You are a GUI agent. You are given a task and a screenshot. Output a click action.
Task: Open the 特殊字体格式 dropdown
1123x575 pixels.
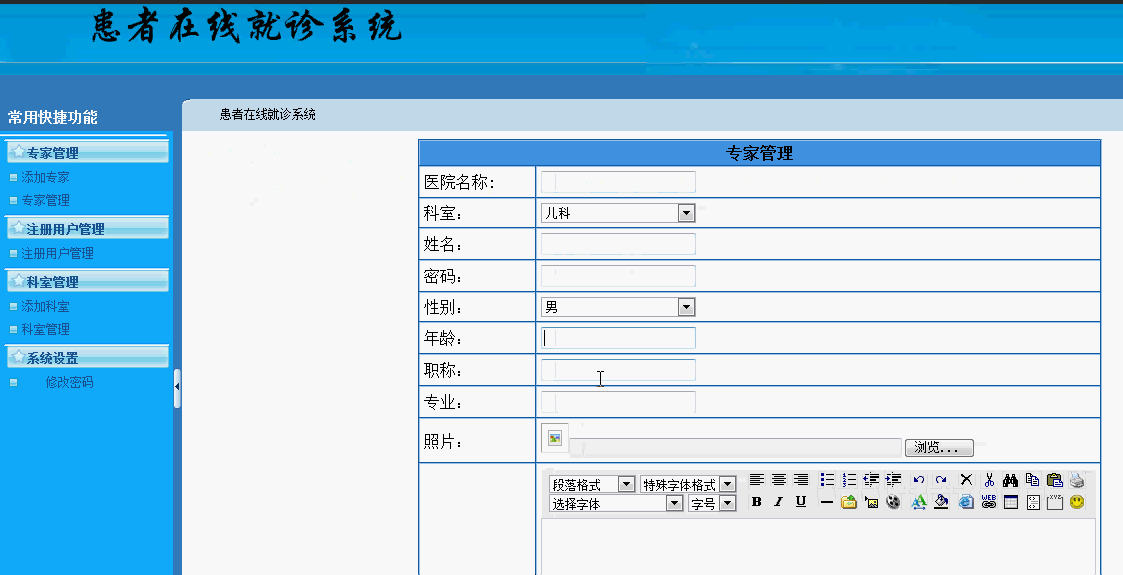pos(688,485)
